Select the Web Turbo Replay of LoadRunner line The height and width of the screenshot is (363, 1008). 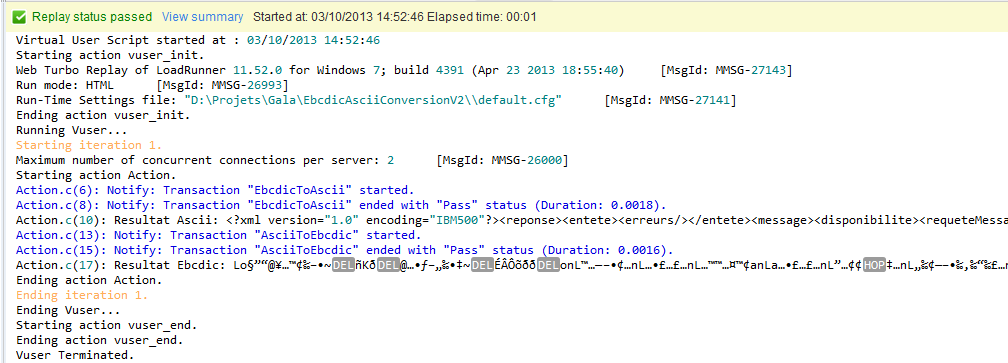pyautogui.click(x=404, y=70)
